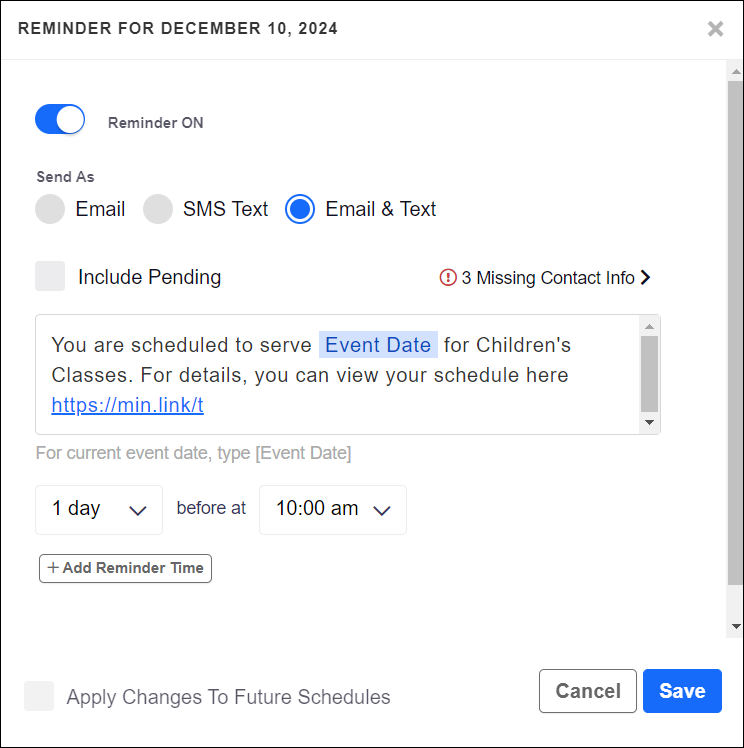
Task: Click the plus icon on Add Reminder Time
Action: [53, 568]
